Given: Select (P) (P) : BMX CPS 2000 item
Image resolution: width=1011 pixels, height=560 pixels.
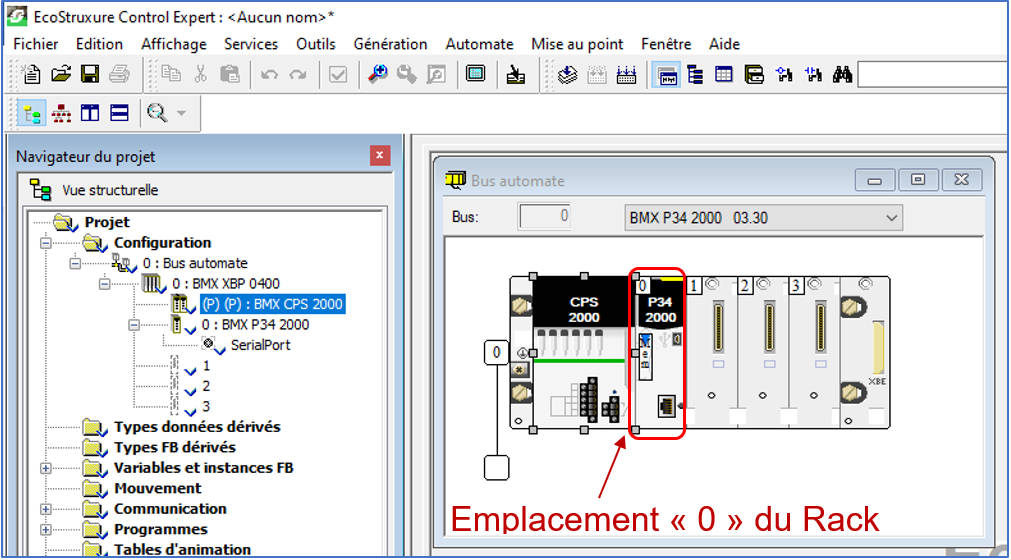Looking at the screenshot, I should point(272,304).
